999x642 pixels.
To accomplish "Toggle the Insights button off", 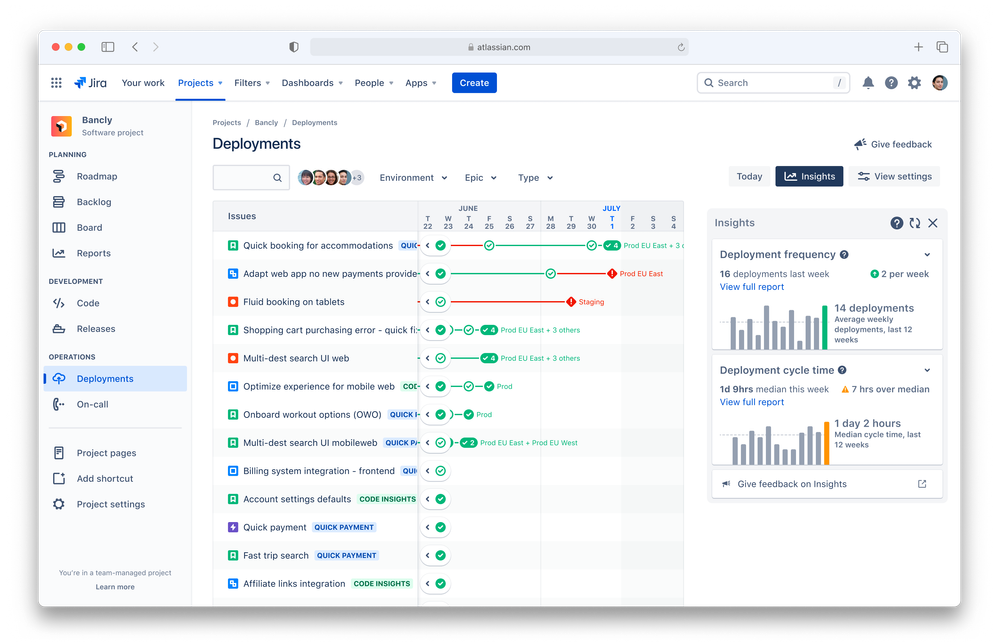I will 809,176.
